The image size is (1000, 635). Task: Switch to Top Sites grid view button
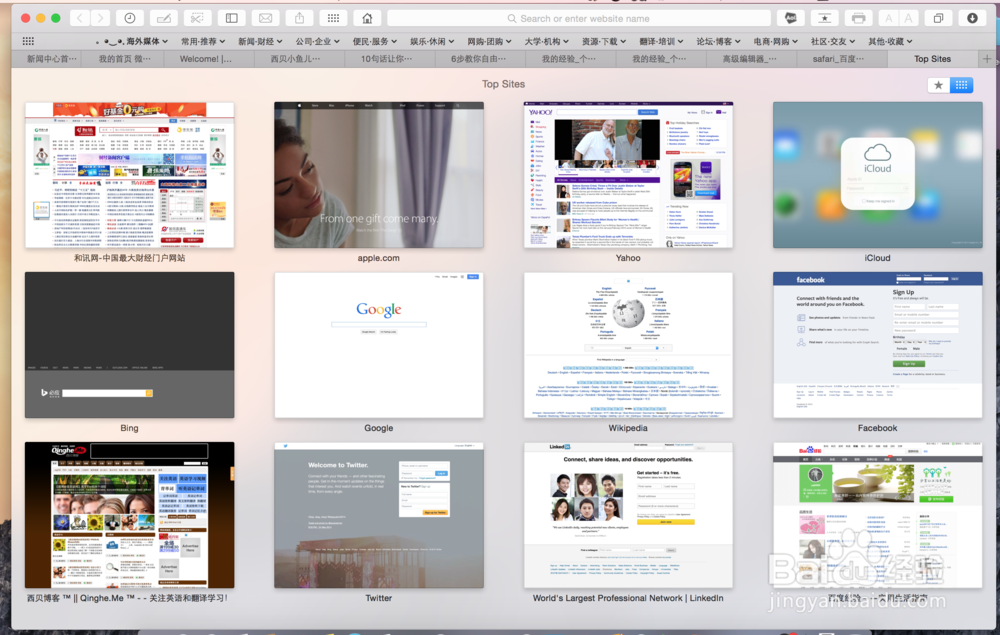click(x=961, y=85)
